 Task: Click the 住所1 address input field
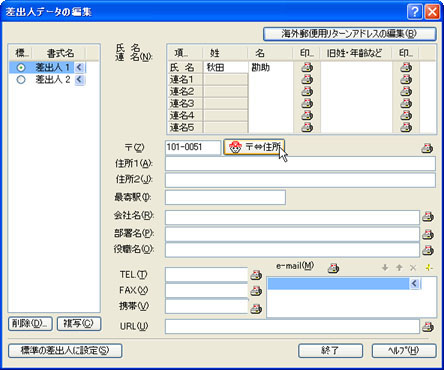point(300,164)
